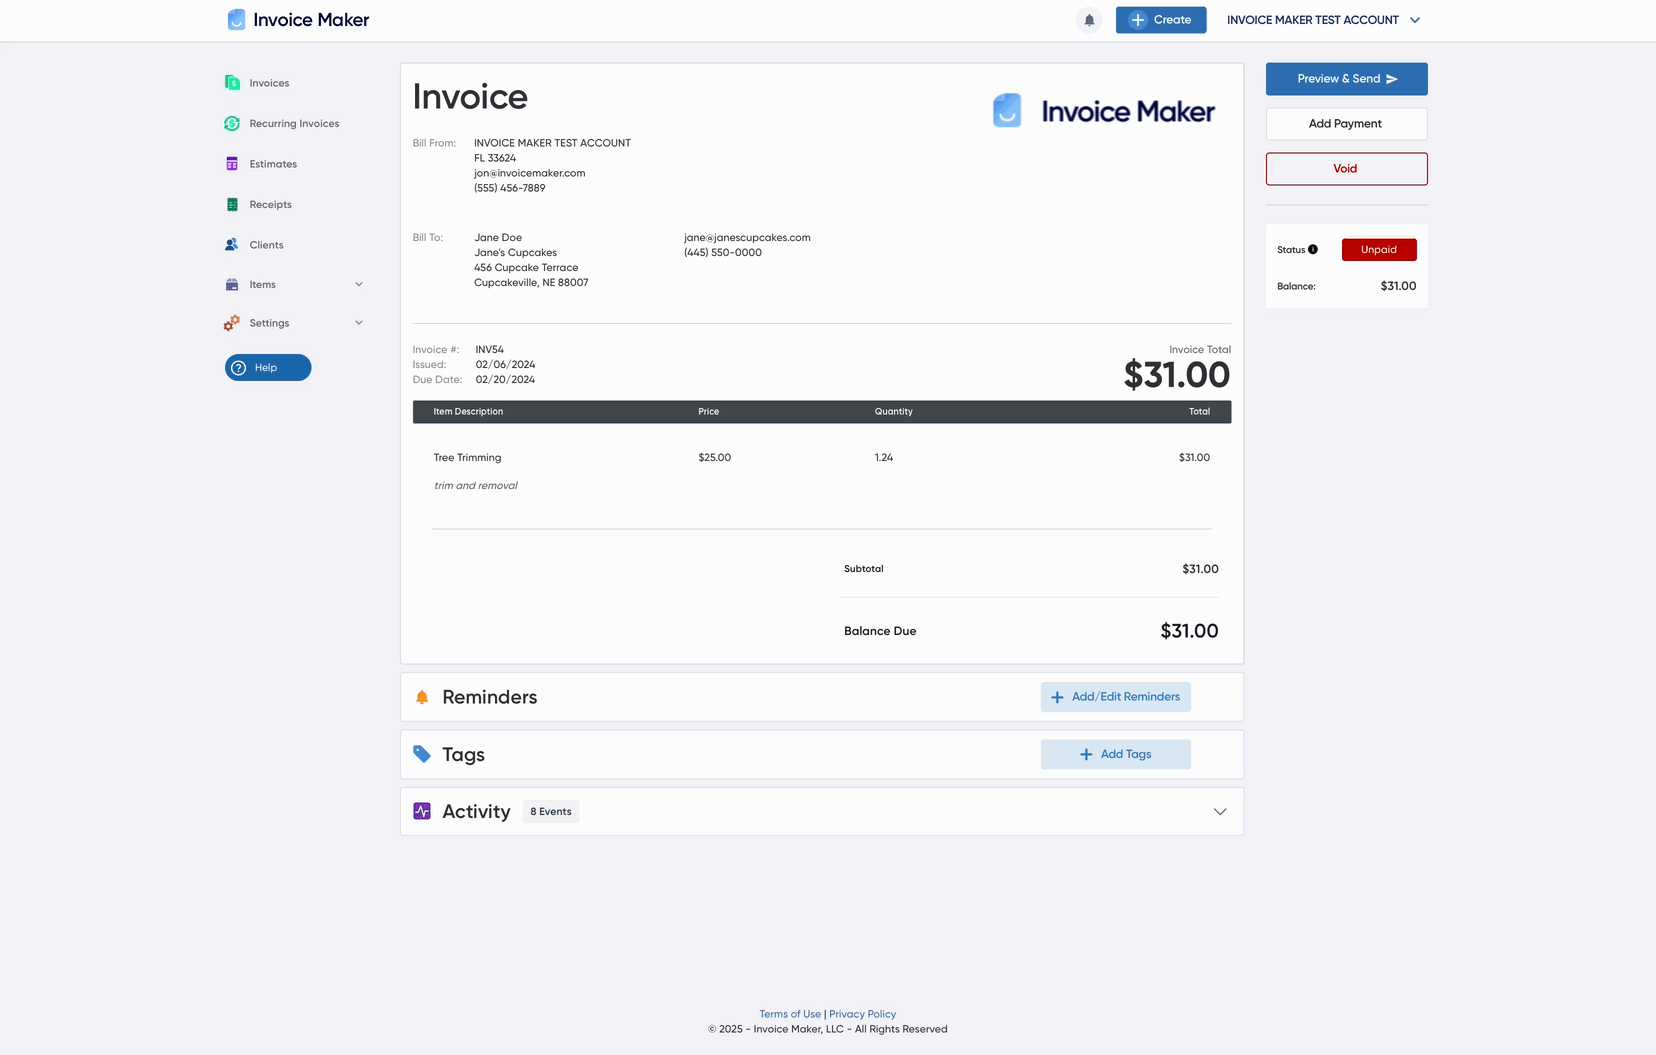Click the issued date 02/06/2024
Screen dimensions: 1656x1055
point(505,365)
